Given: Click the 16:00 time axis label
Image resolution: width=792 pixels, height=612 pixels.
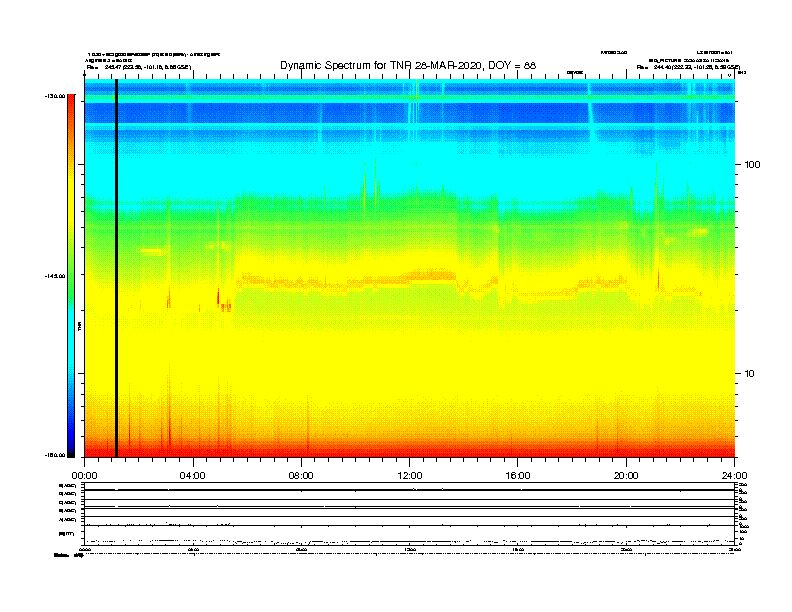Looking at the screenshot, I should coord(518,476).
